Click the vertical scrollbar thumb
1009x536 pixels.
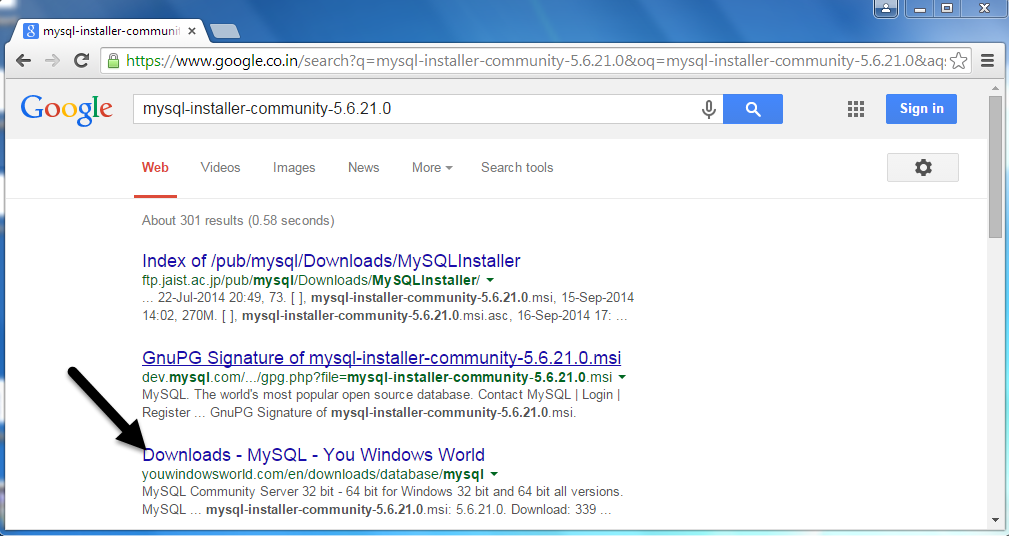tap(996, 167)
